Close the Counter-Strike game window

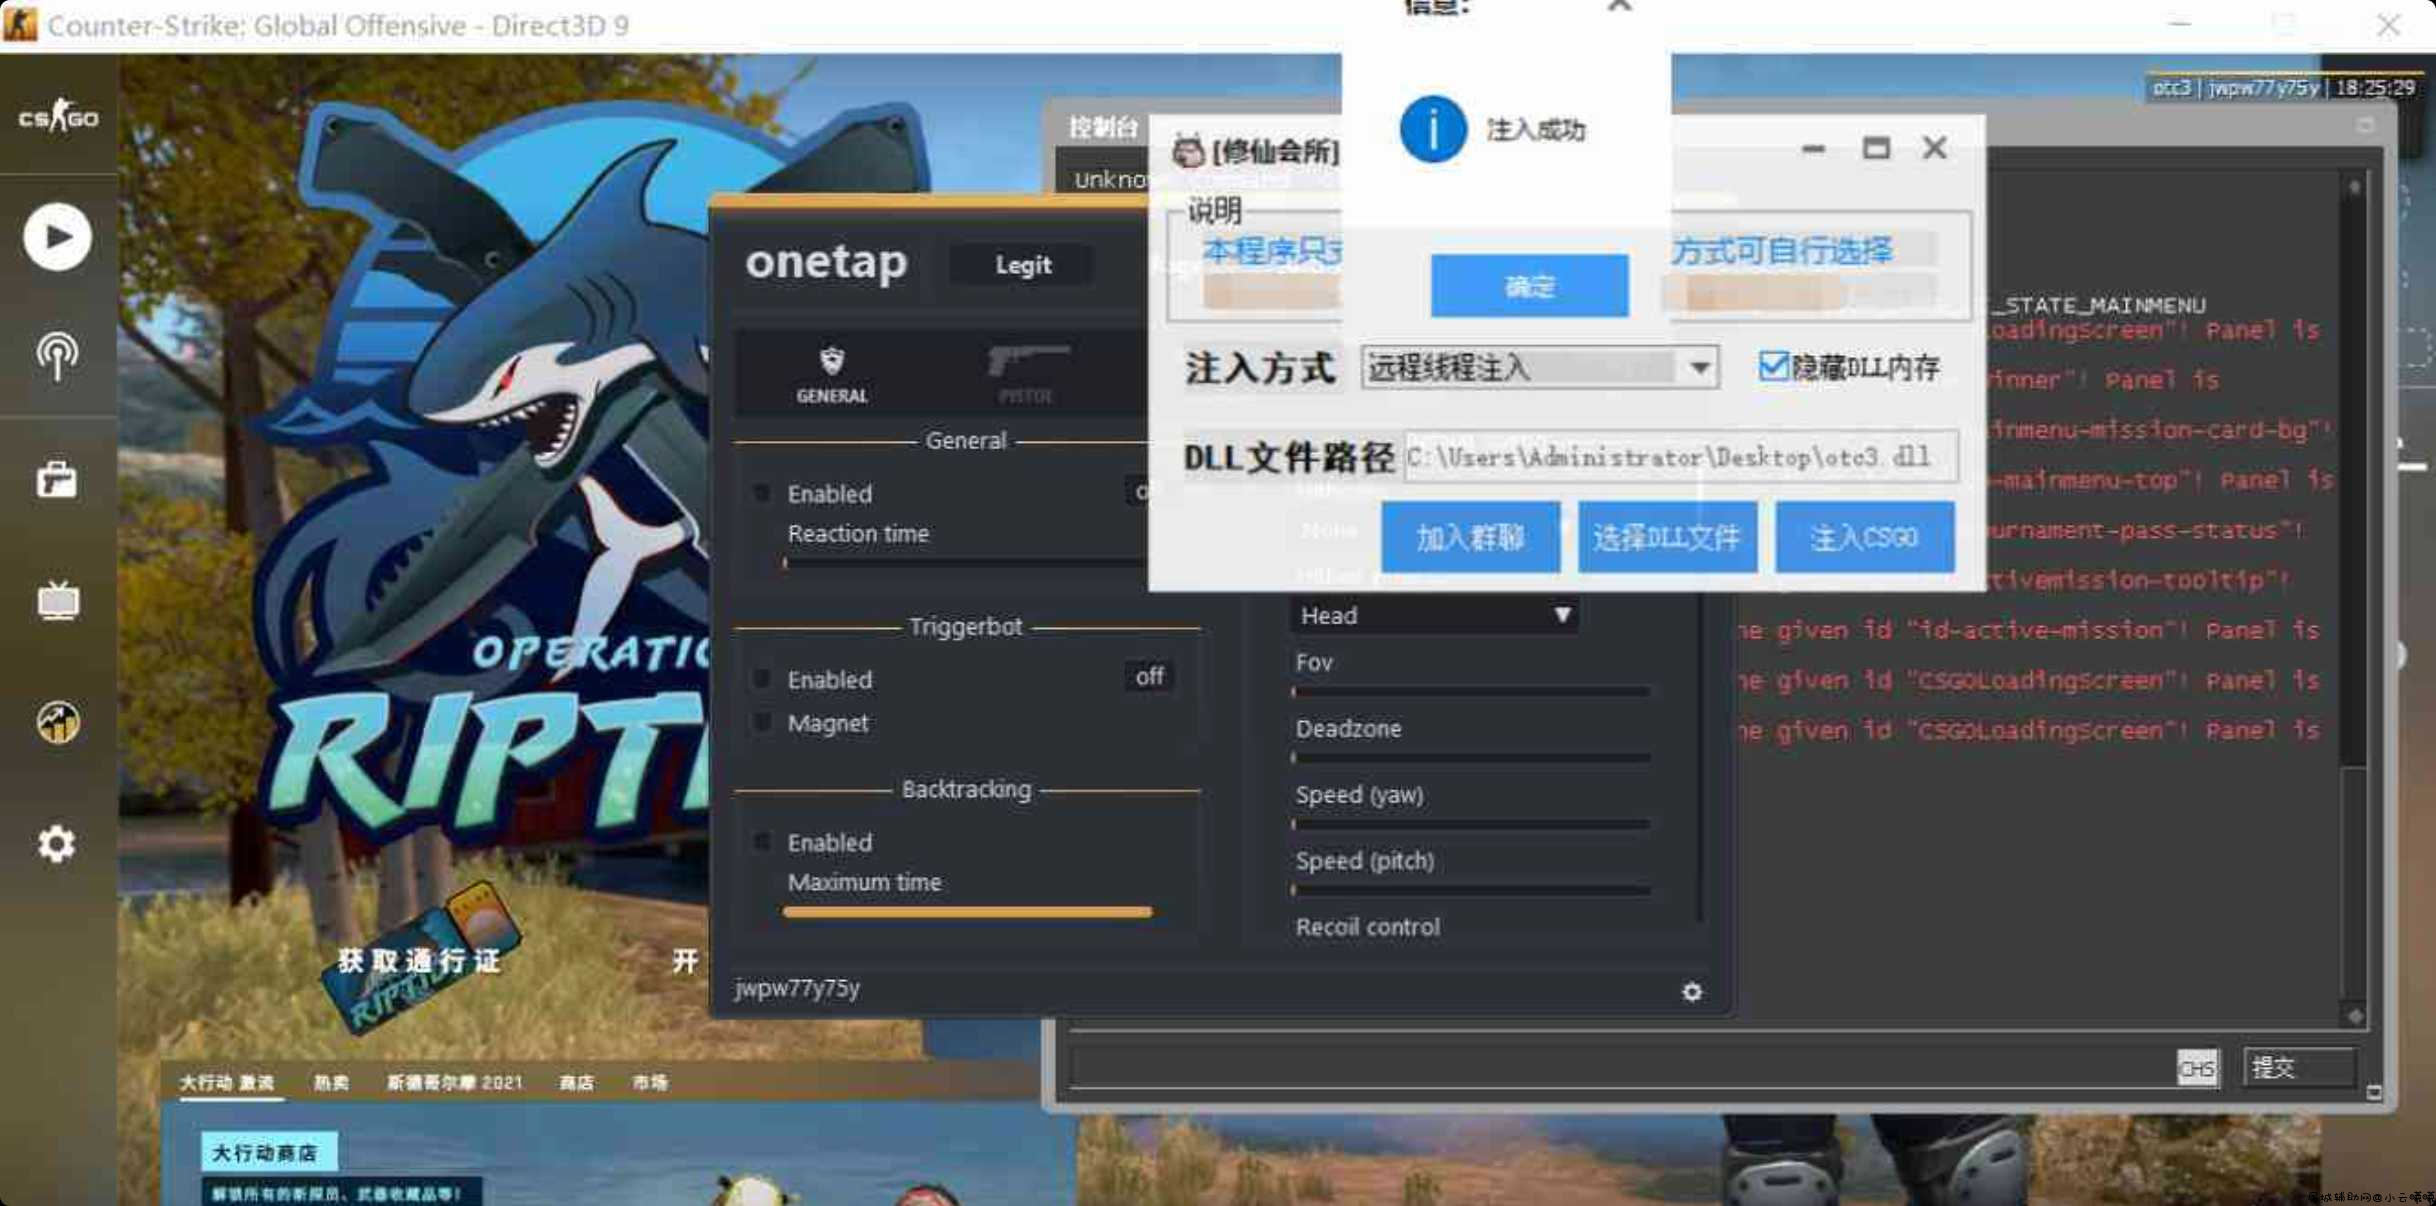coord(2388,24)
